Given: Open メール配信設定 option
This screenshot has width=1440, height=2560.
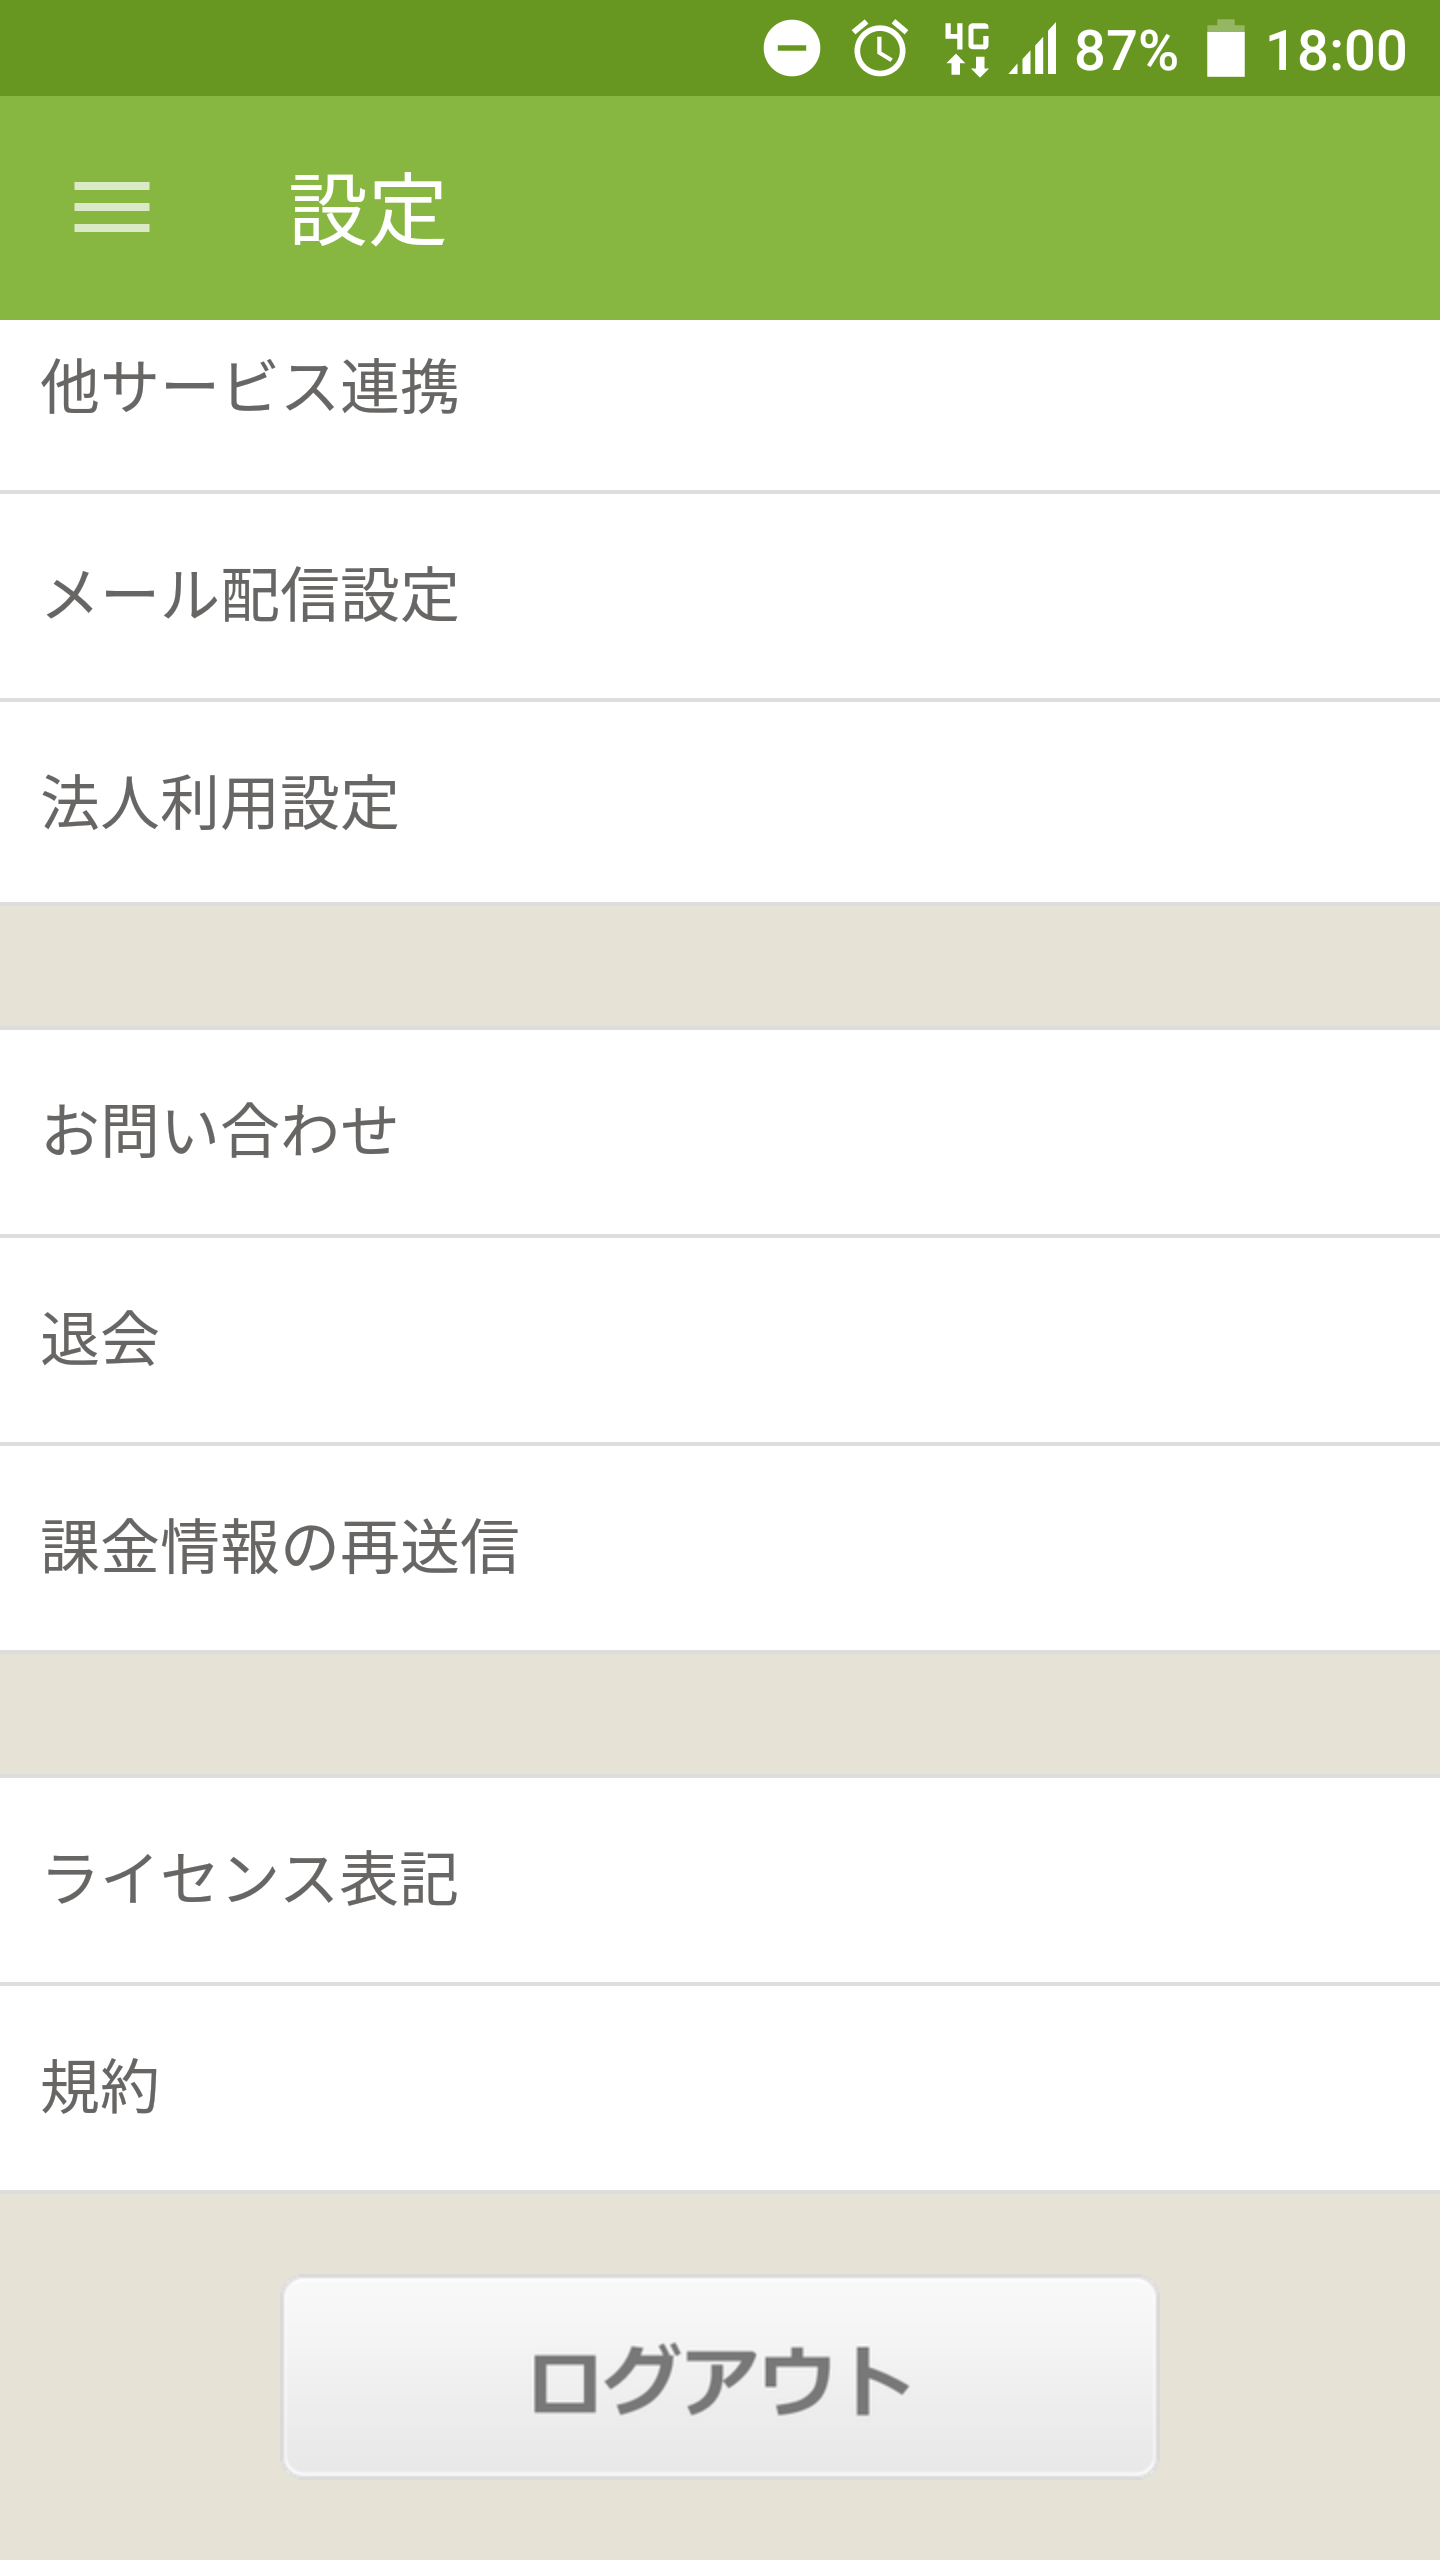Looking at the screenshot, I should [720, 596].
